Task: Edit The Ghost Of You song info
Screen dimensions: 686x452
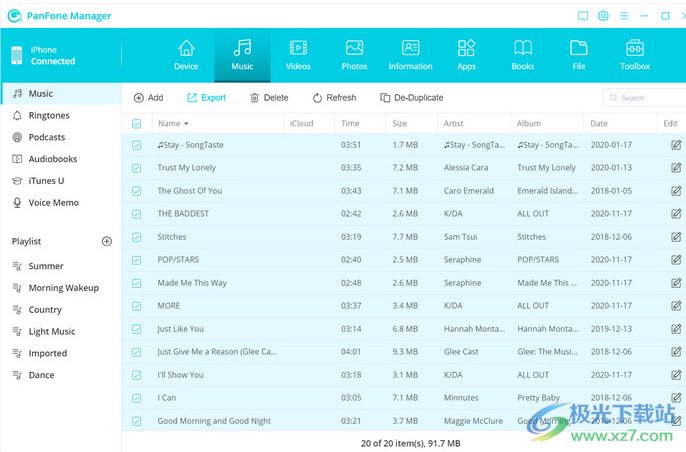Action: click(x=676, y=190)
